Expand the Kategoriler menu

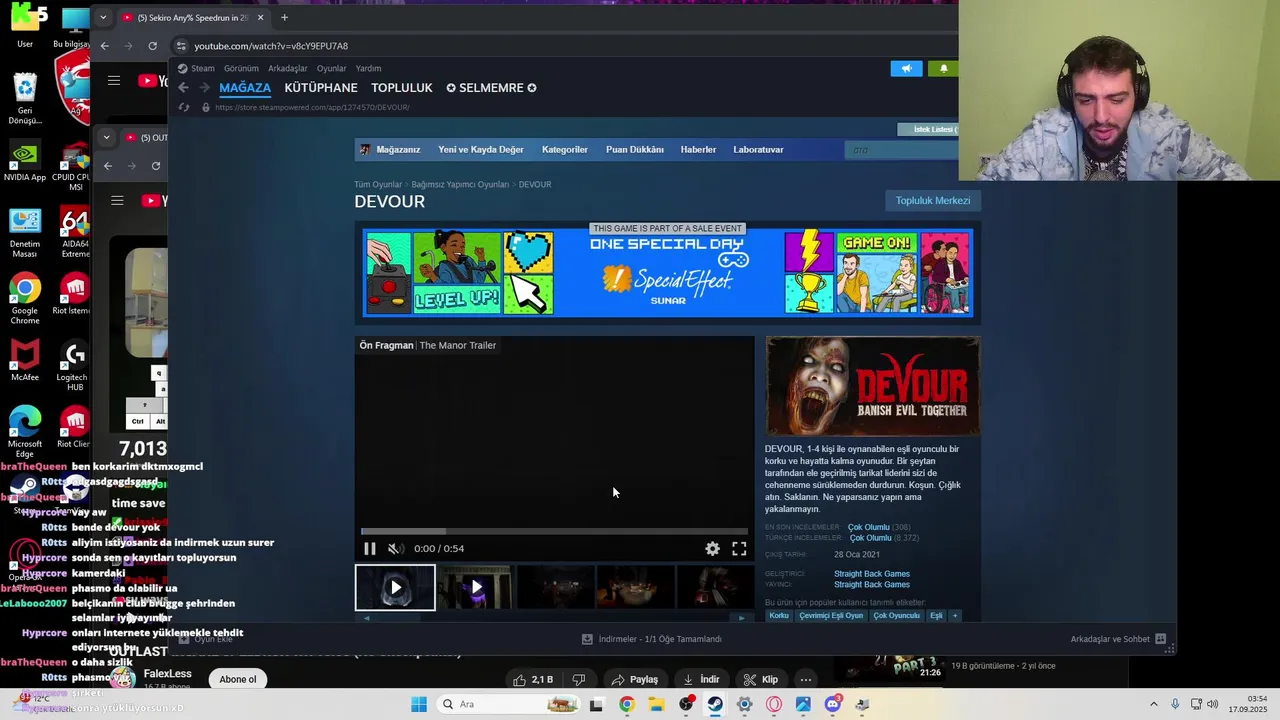(x=565, y=149)
